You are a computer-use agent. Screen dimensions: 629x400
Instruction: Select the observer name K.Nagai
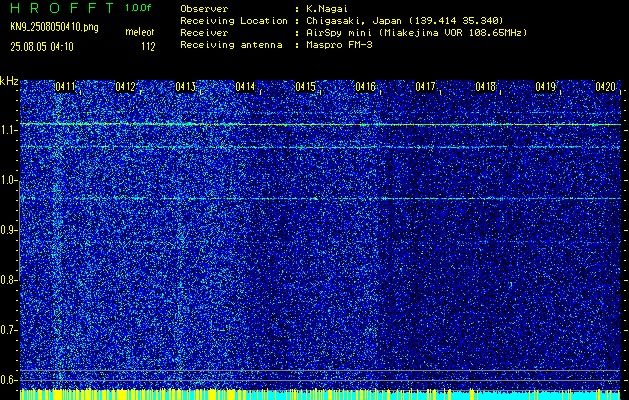(x=327, y=9)
